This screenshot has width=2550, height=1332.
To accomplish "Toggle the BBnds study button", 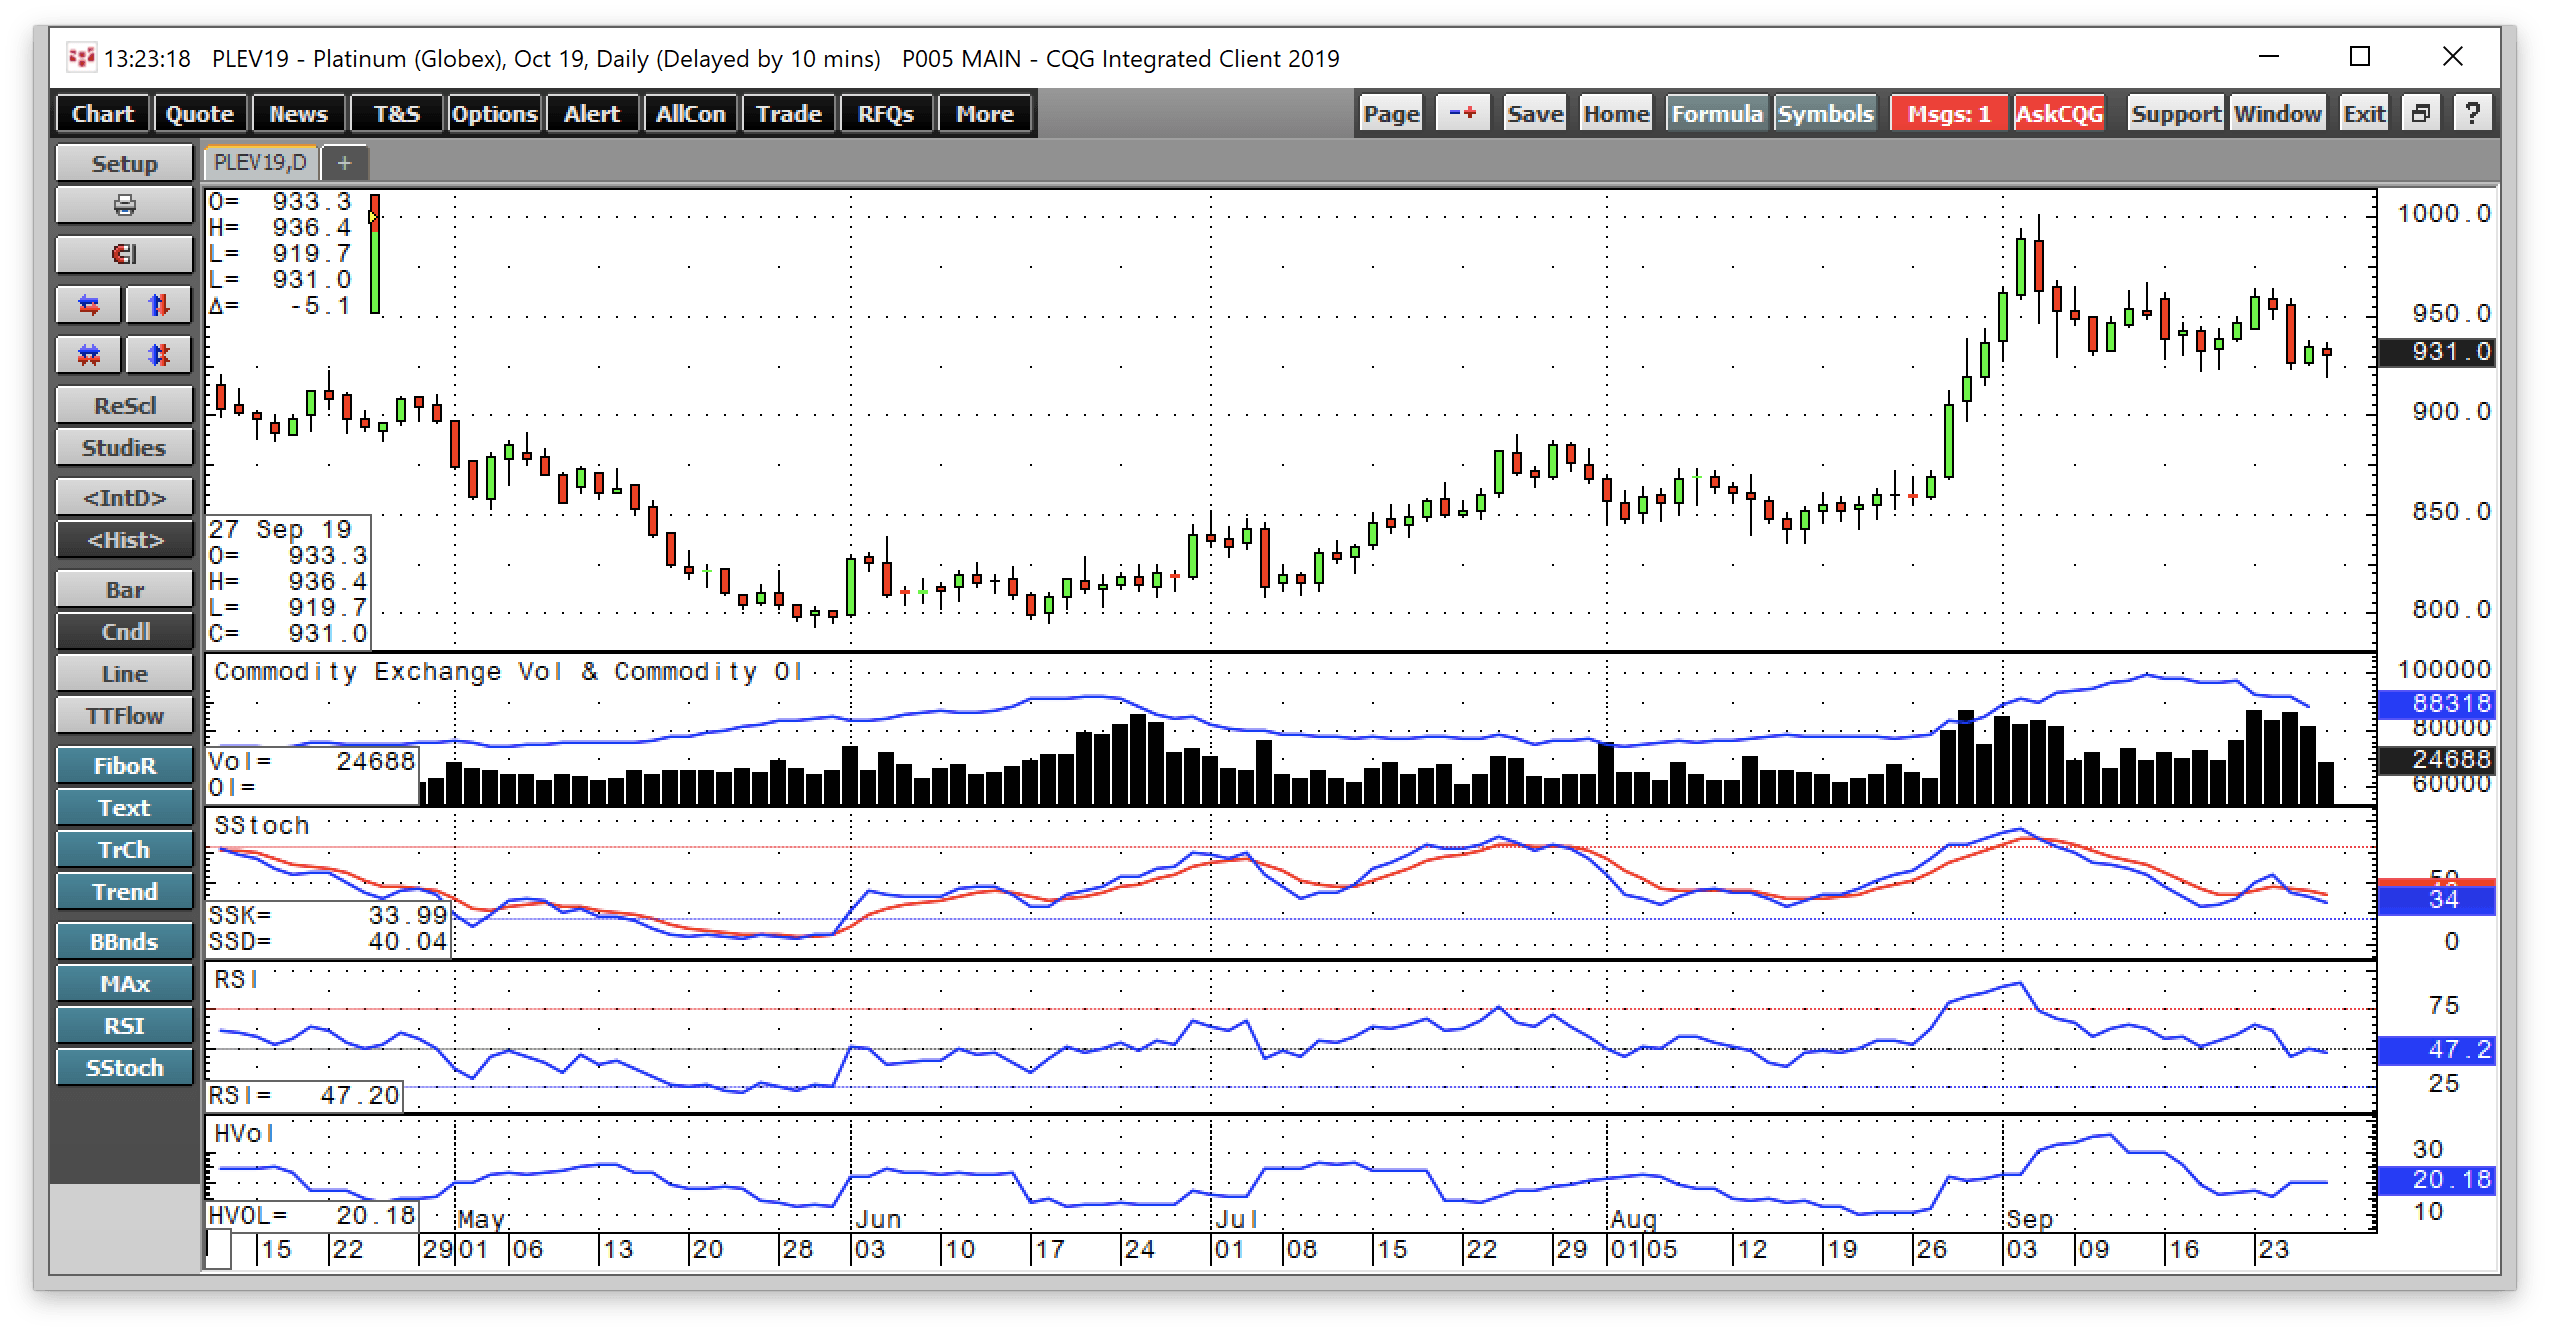I will point(124,942).
